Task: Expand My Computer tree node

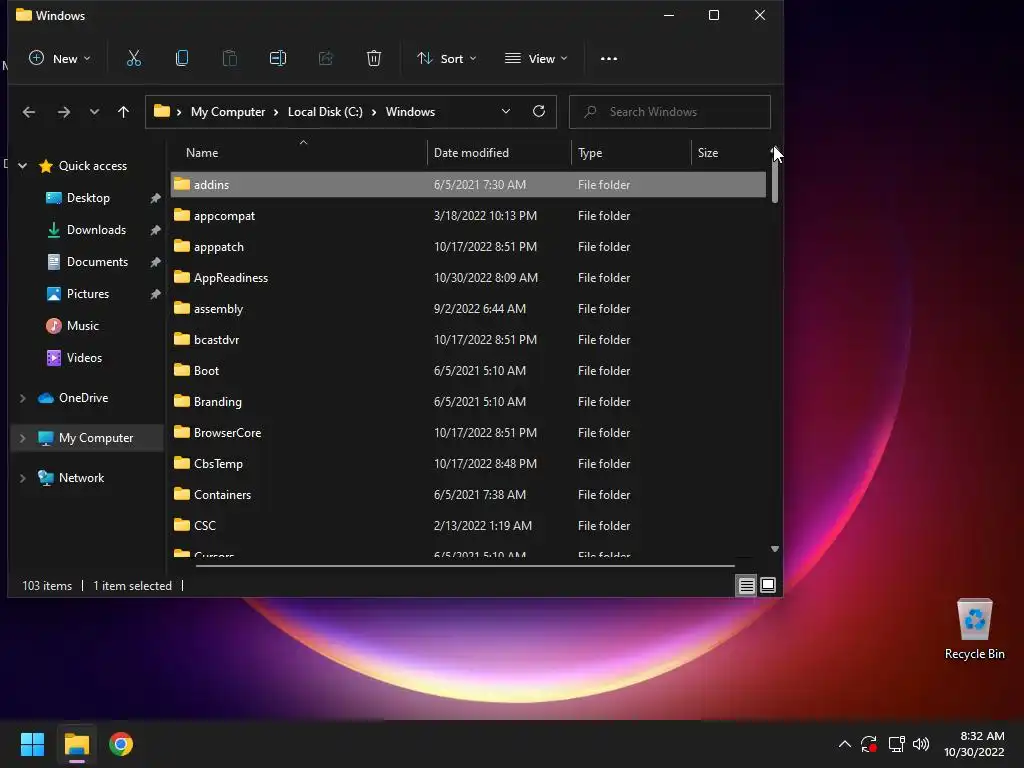Action: pos(23,438)
